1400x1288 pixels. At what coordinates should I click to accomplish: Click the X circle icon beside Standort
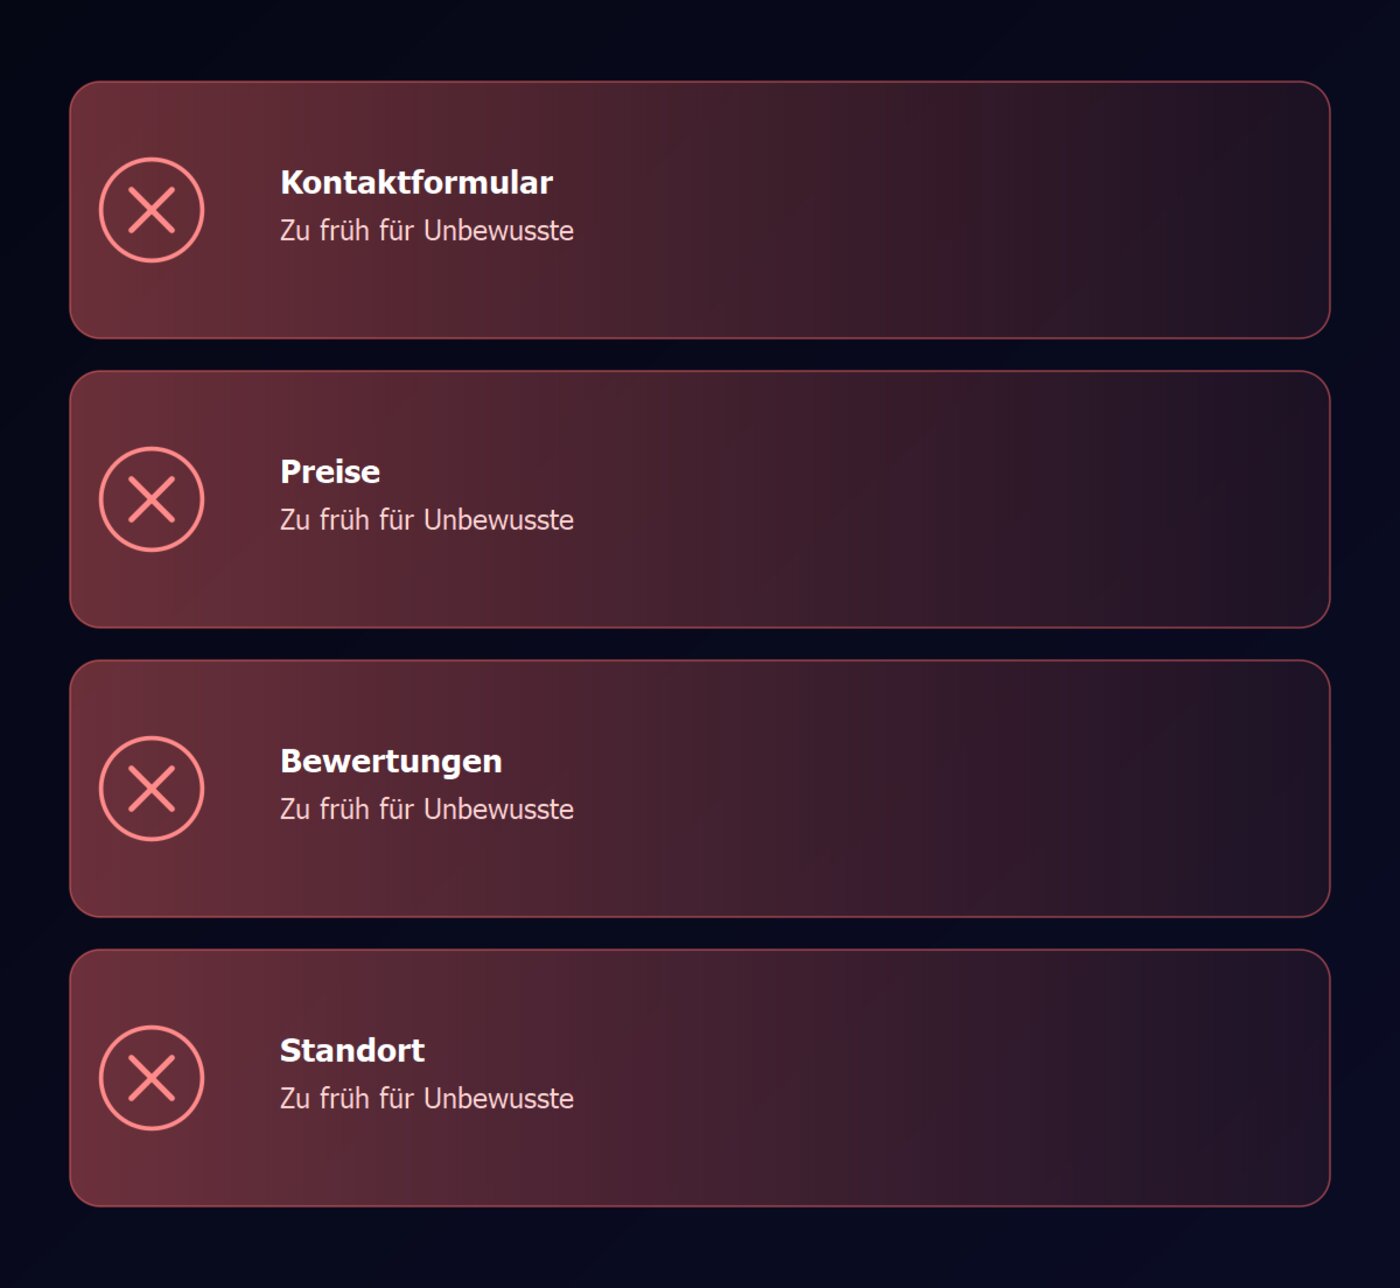[x=152, y=1078]
